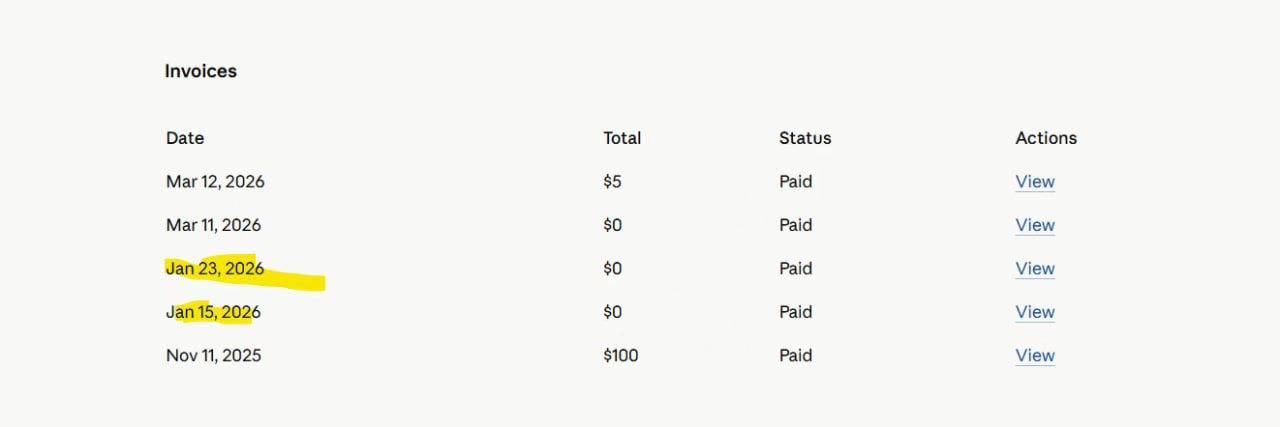Click the Paid status for Nov 11, 2025
The width and height of the screenshot is (1280, 427).
[x=796, y=356]
